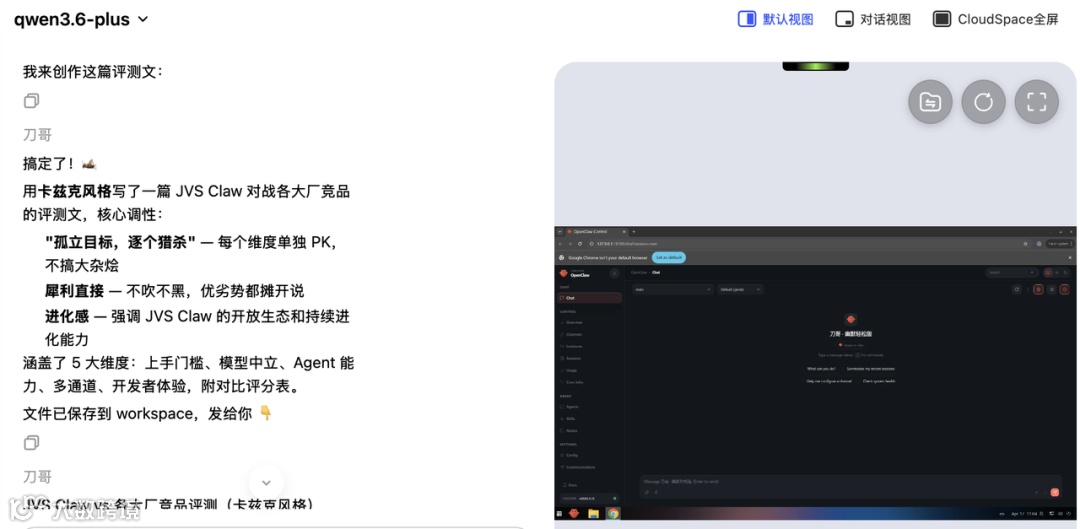Viewport: 1080px width, 529px height.
Task: Open File Explorer in the taskbar
Action: coord(593,514)
